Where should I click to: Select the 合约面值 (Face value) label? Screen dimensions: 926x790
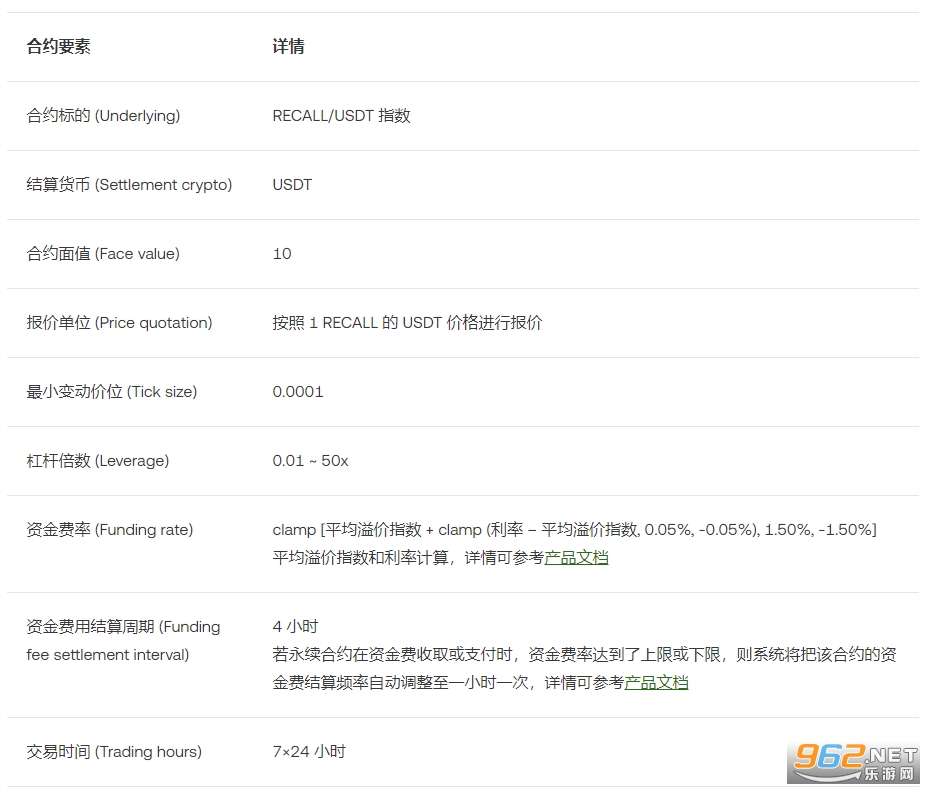(103, 254)
